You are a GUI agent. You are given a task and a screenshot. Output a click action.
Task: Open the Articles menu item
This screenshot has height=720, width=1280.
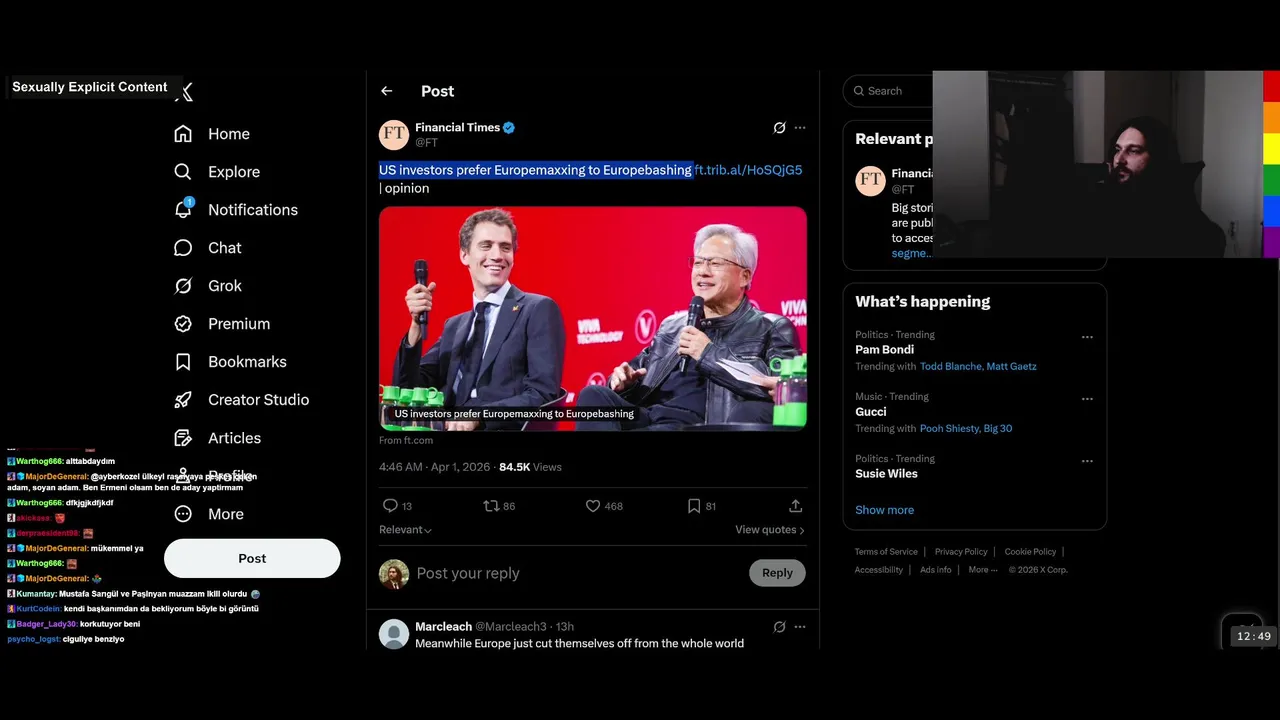pos(234,438)
